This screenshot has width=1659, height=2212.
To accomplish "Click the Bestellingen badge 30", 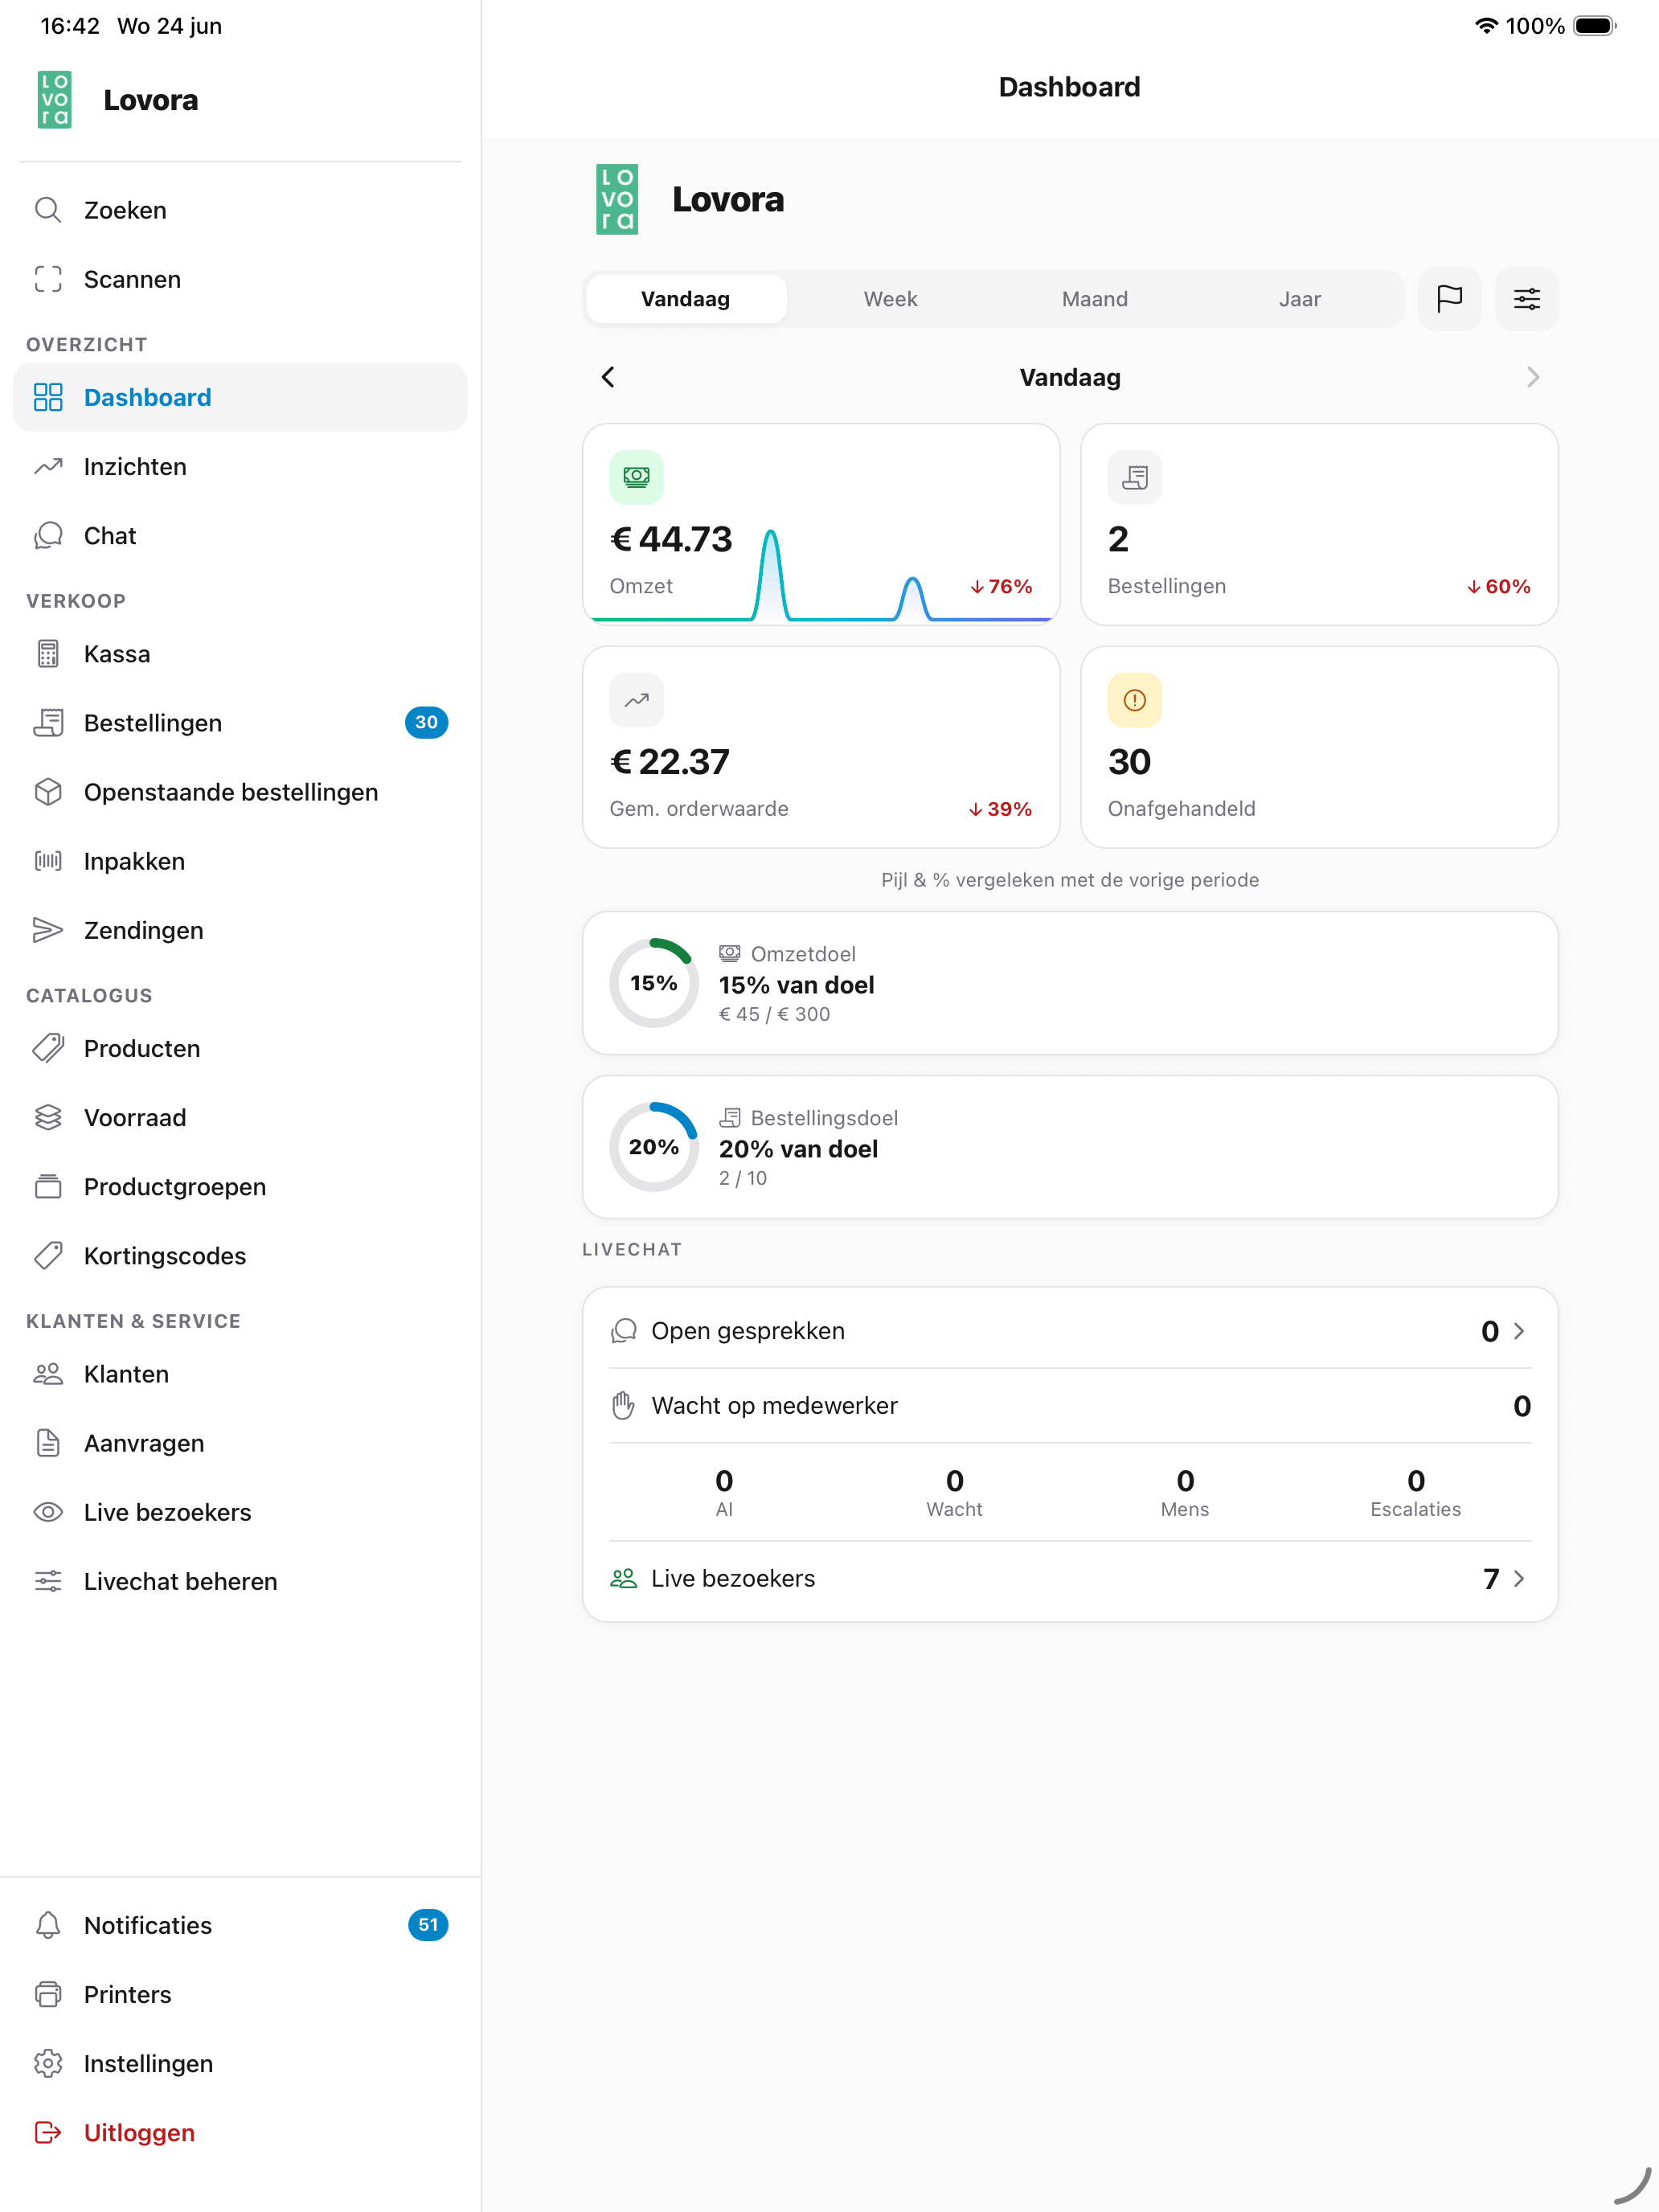I will (x=426, y=722).
